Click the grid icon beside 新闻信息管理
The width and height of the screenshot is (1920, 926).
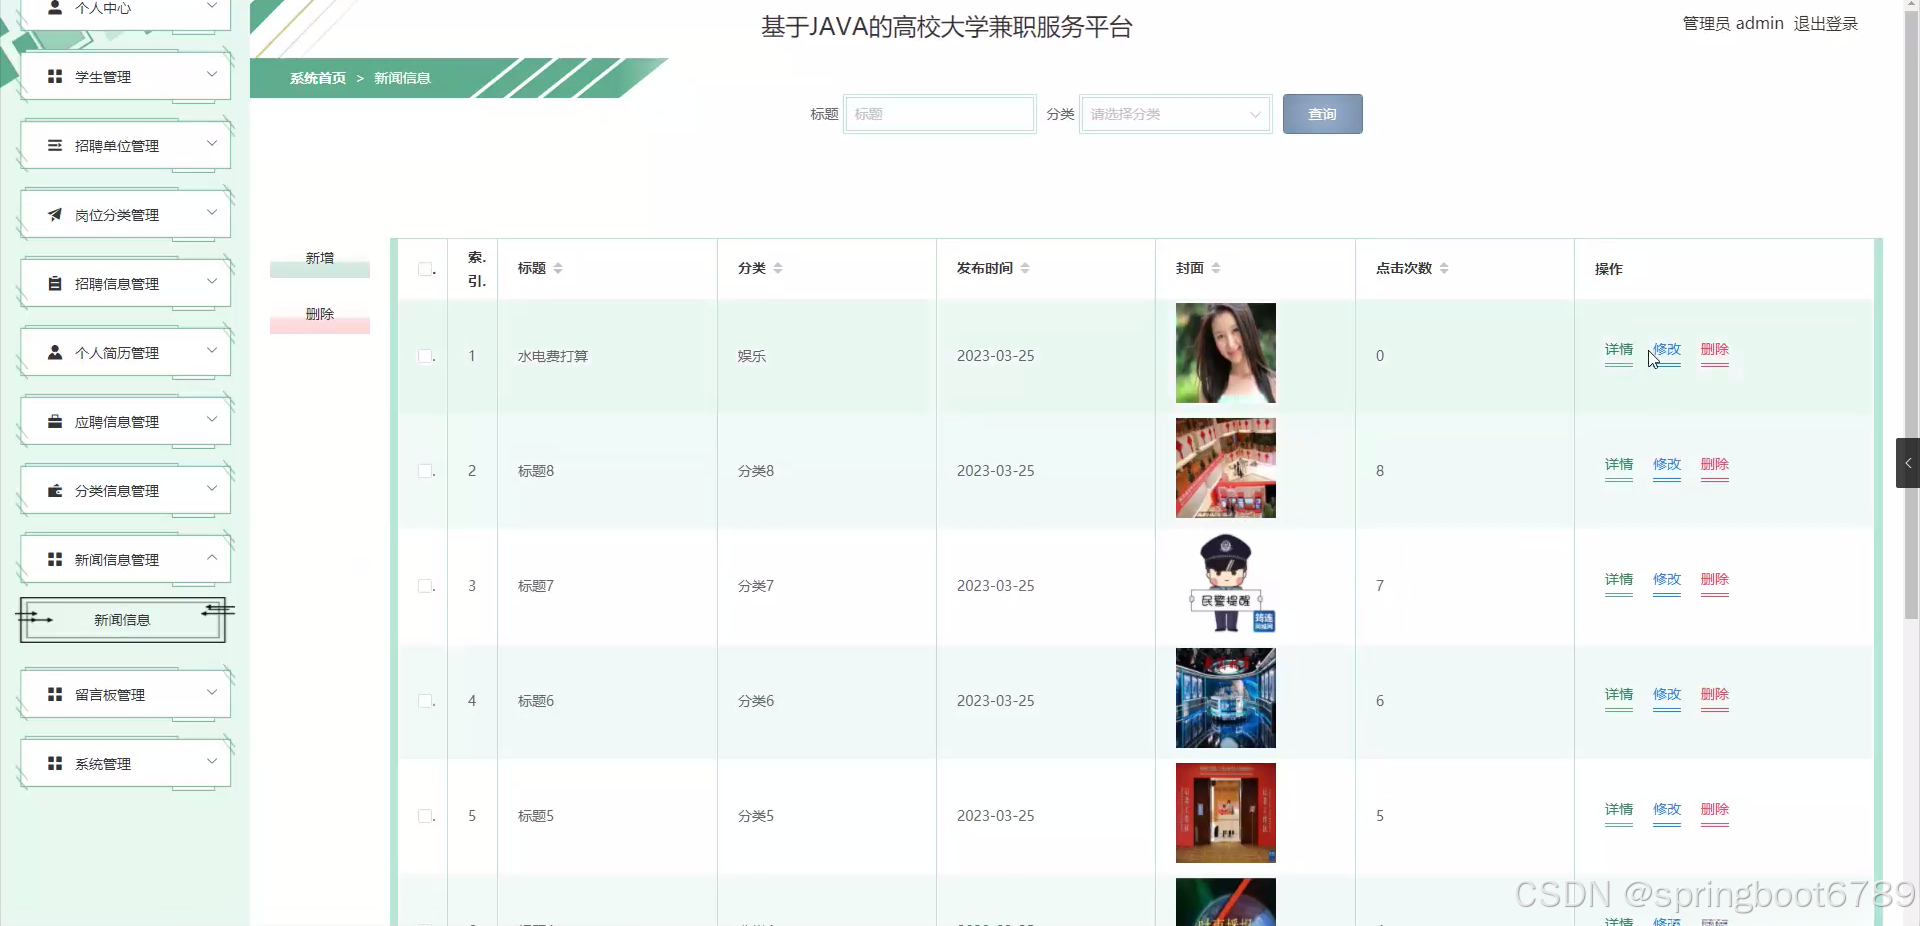coord(55,560)
